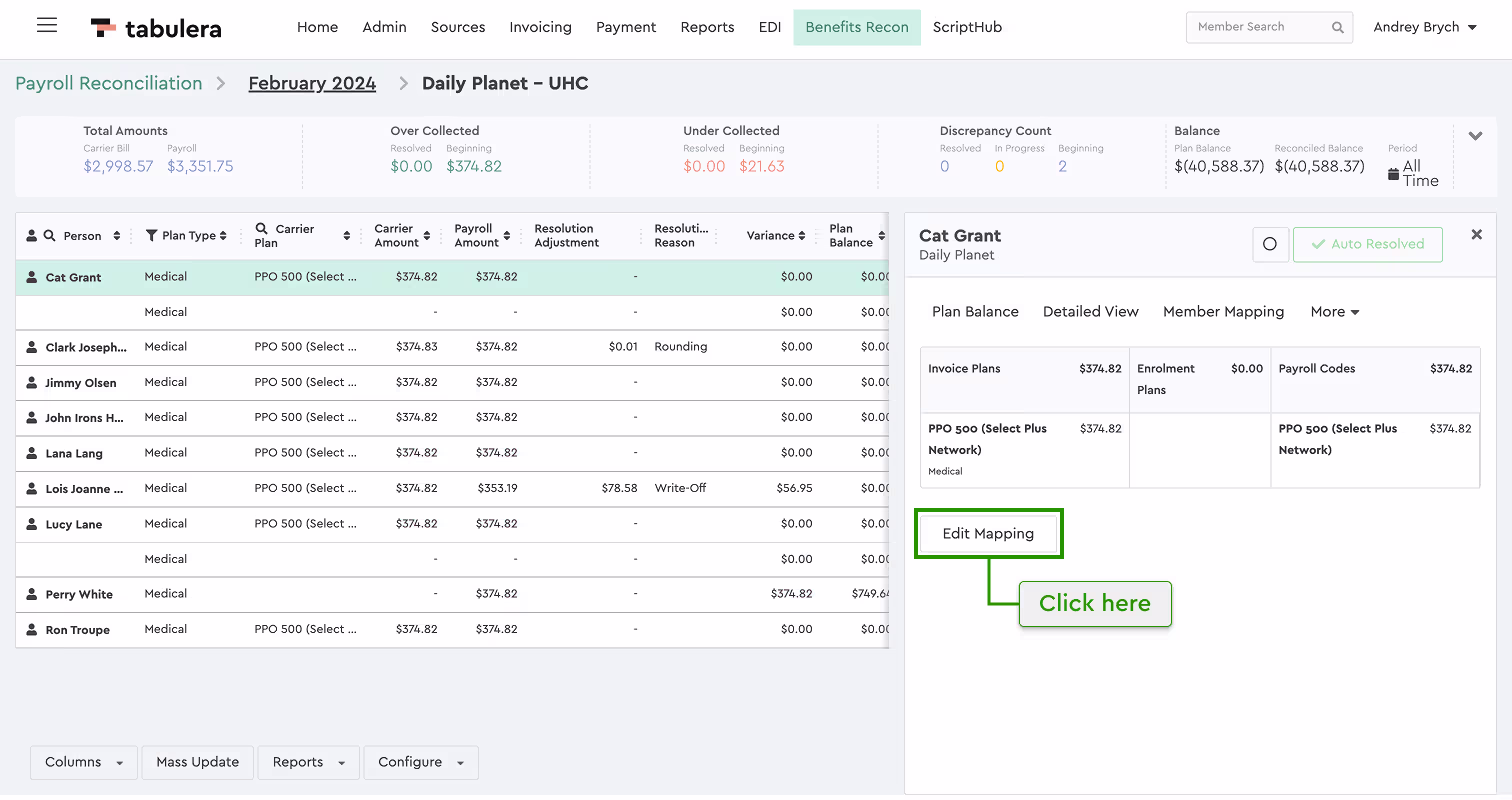Click the Plan Type filter funnel icon
The height and width of the screenshot is (800, 1512).
[152, 236]
